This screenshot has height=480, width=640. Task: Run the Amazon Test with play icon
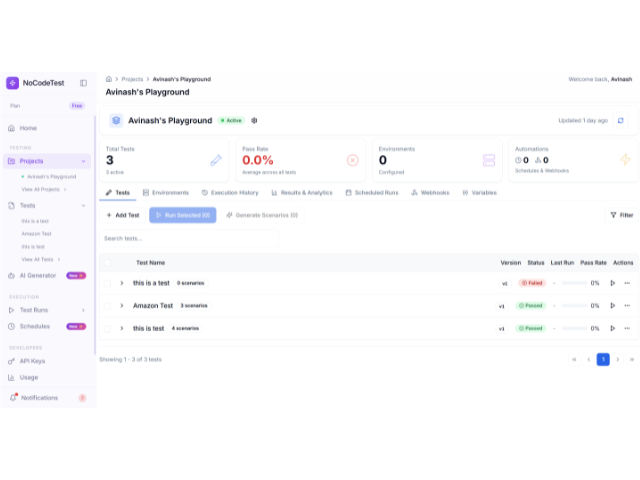pos(613,305)
